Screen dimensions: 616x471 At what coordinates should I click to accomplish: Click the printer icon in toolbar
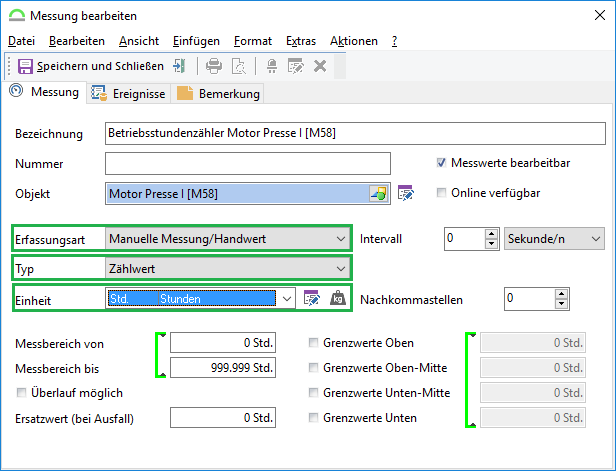pos(214,66)
